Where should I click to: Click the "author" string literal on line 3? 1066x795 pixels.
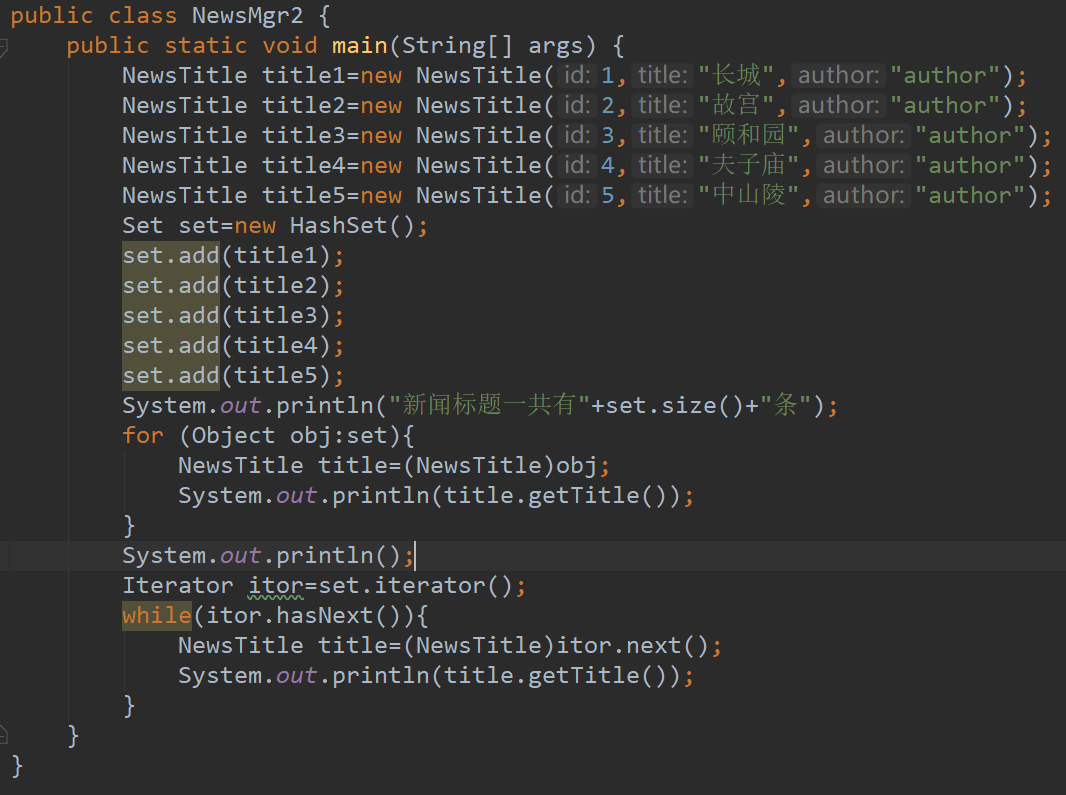click(970, 135)
